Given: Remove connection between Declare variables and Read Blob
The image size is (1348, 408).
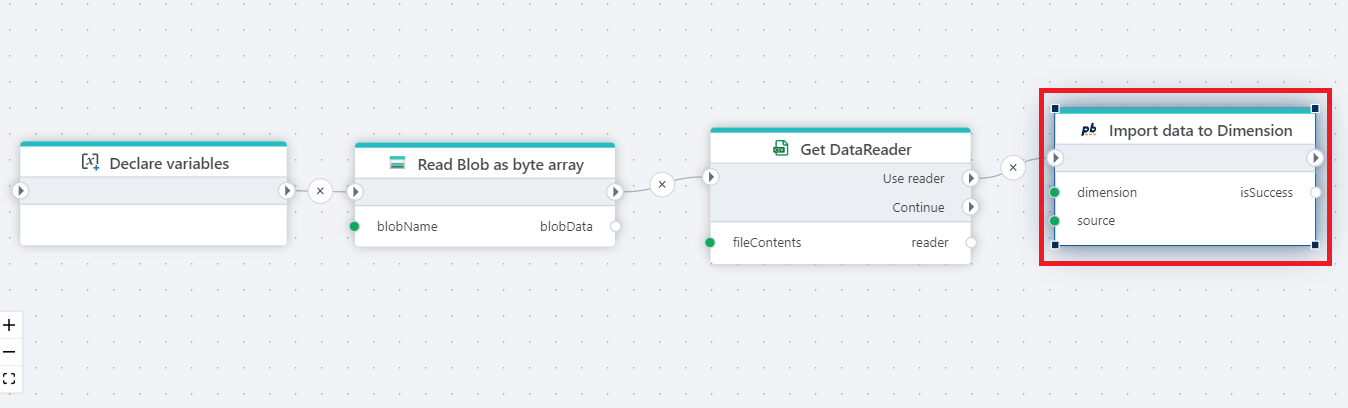Looking at the screenshot, I should coord(320,190).
